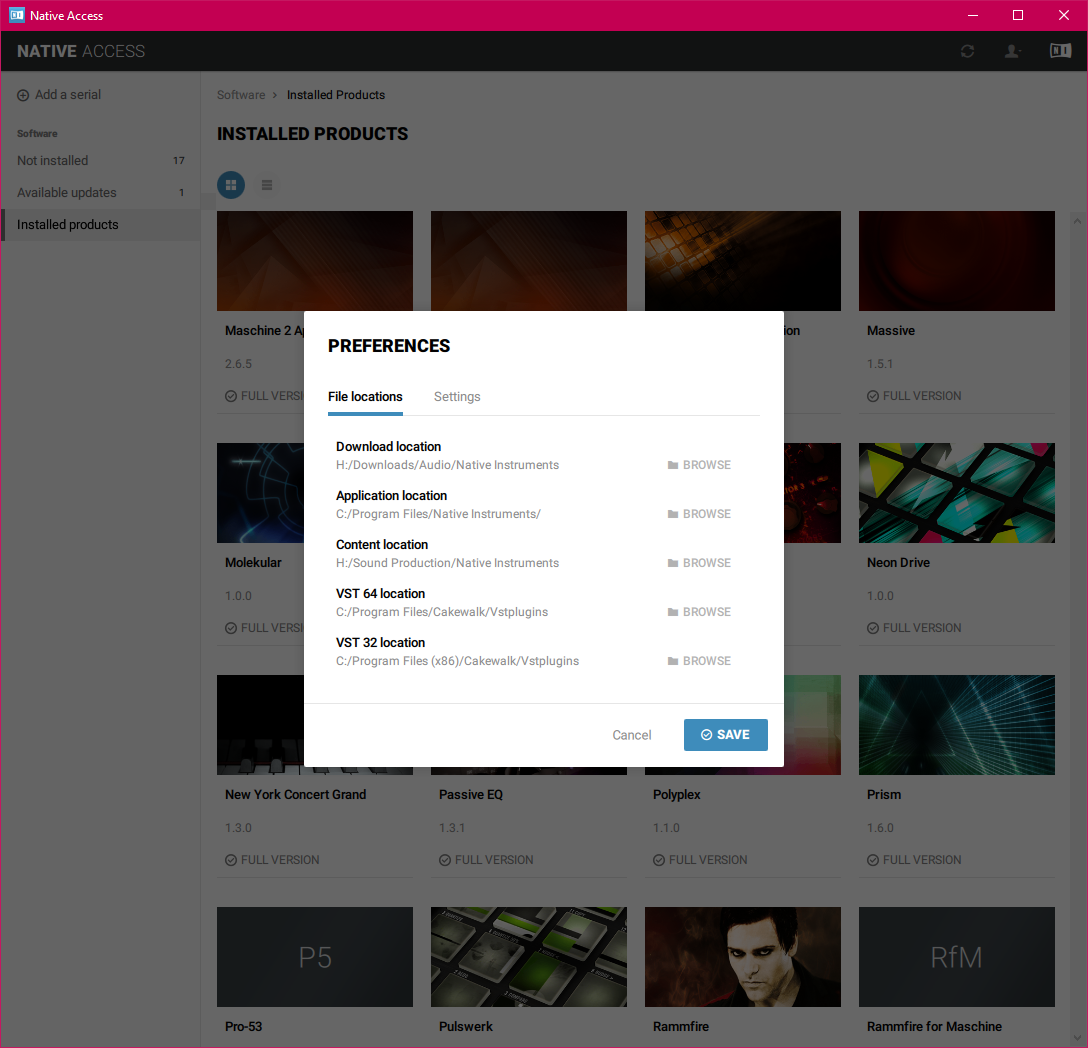Open Available updates section
This screenshot has height=1048, width=1088.
click(101, 193)
